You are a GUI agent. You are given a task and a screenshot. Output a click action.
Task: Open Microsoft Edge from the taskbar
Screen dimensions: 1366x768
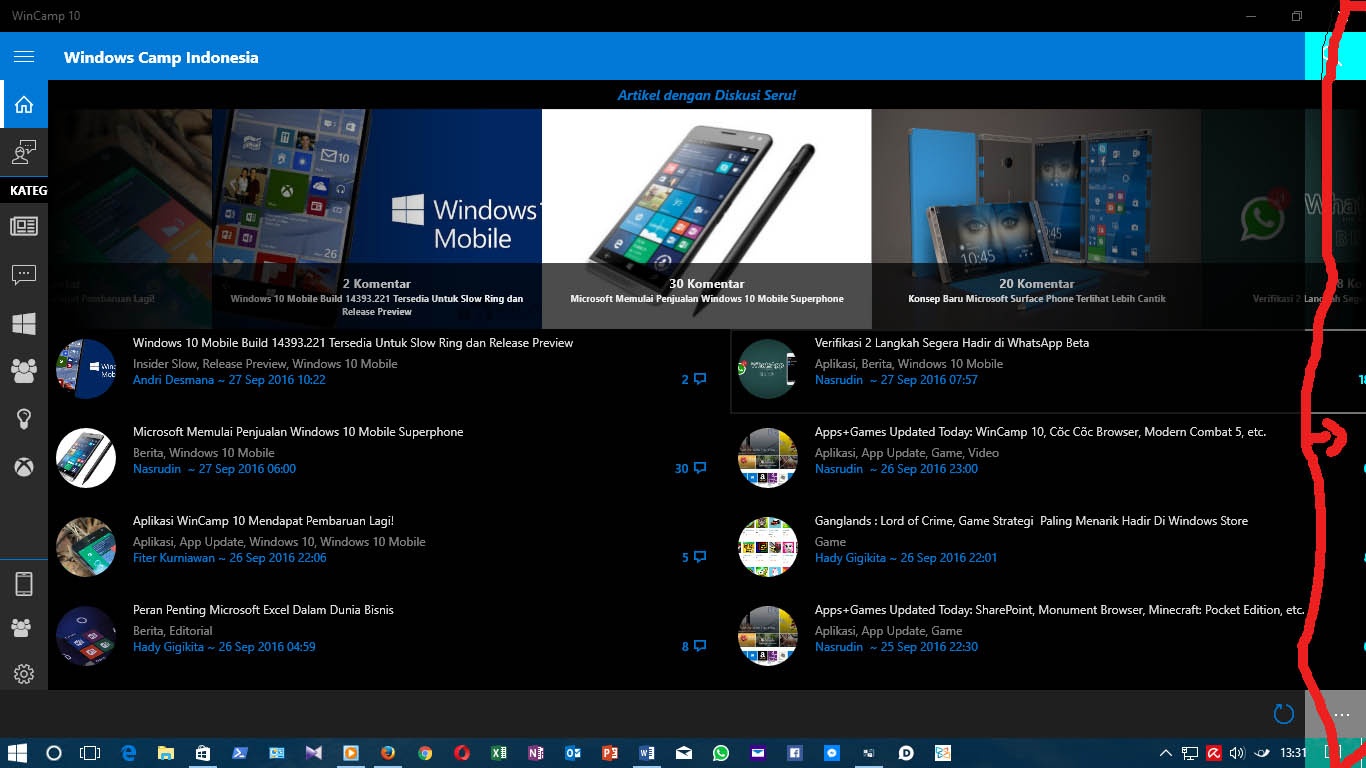[129, 753]
